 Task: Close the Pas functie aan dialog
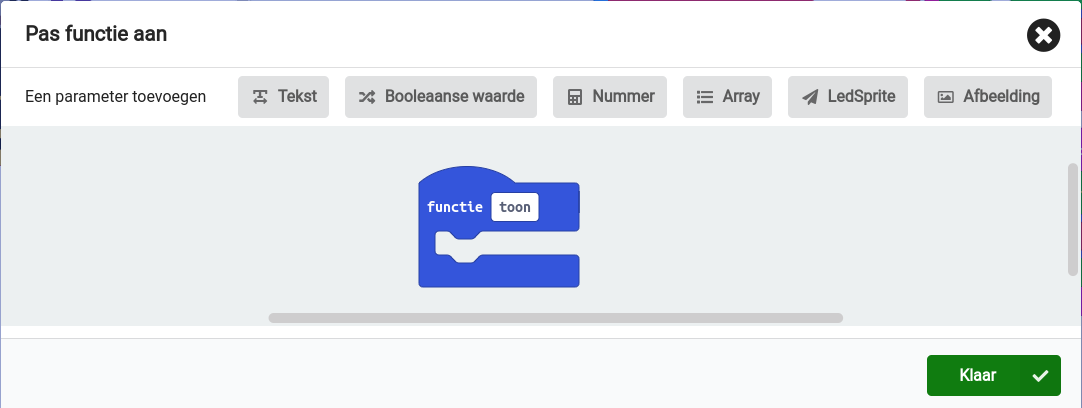[x=1043, y=36]
